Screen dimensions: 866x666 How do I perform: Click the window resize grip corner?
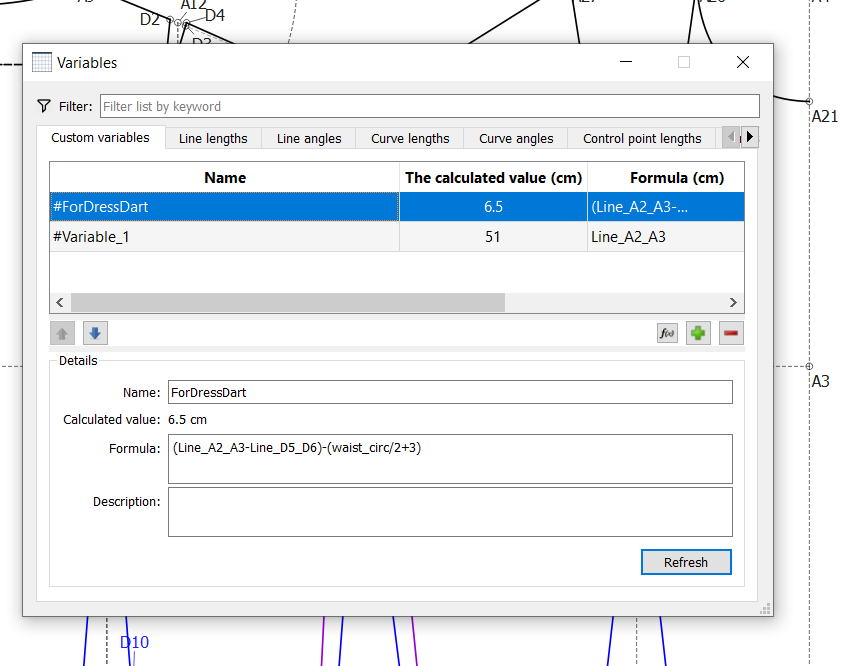coord(765,609)
